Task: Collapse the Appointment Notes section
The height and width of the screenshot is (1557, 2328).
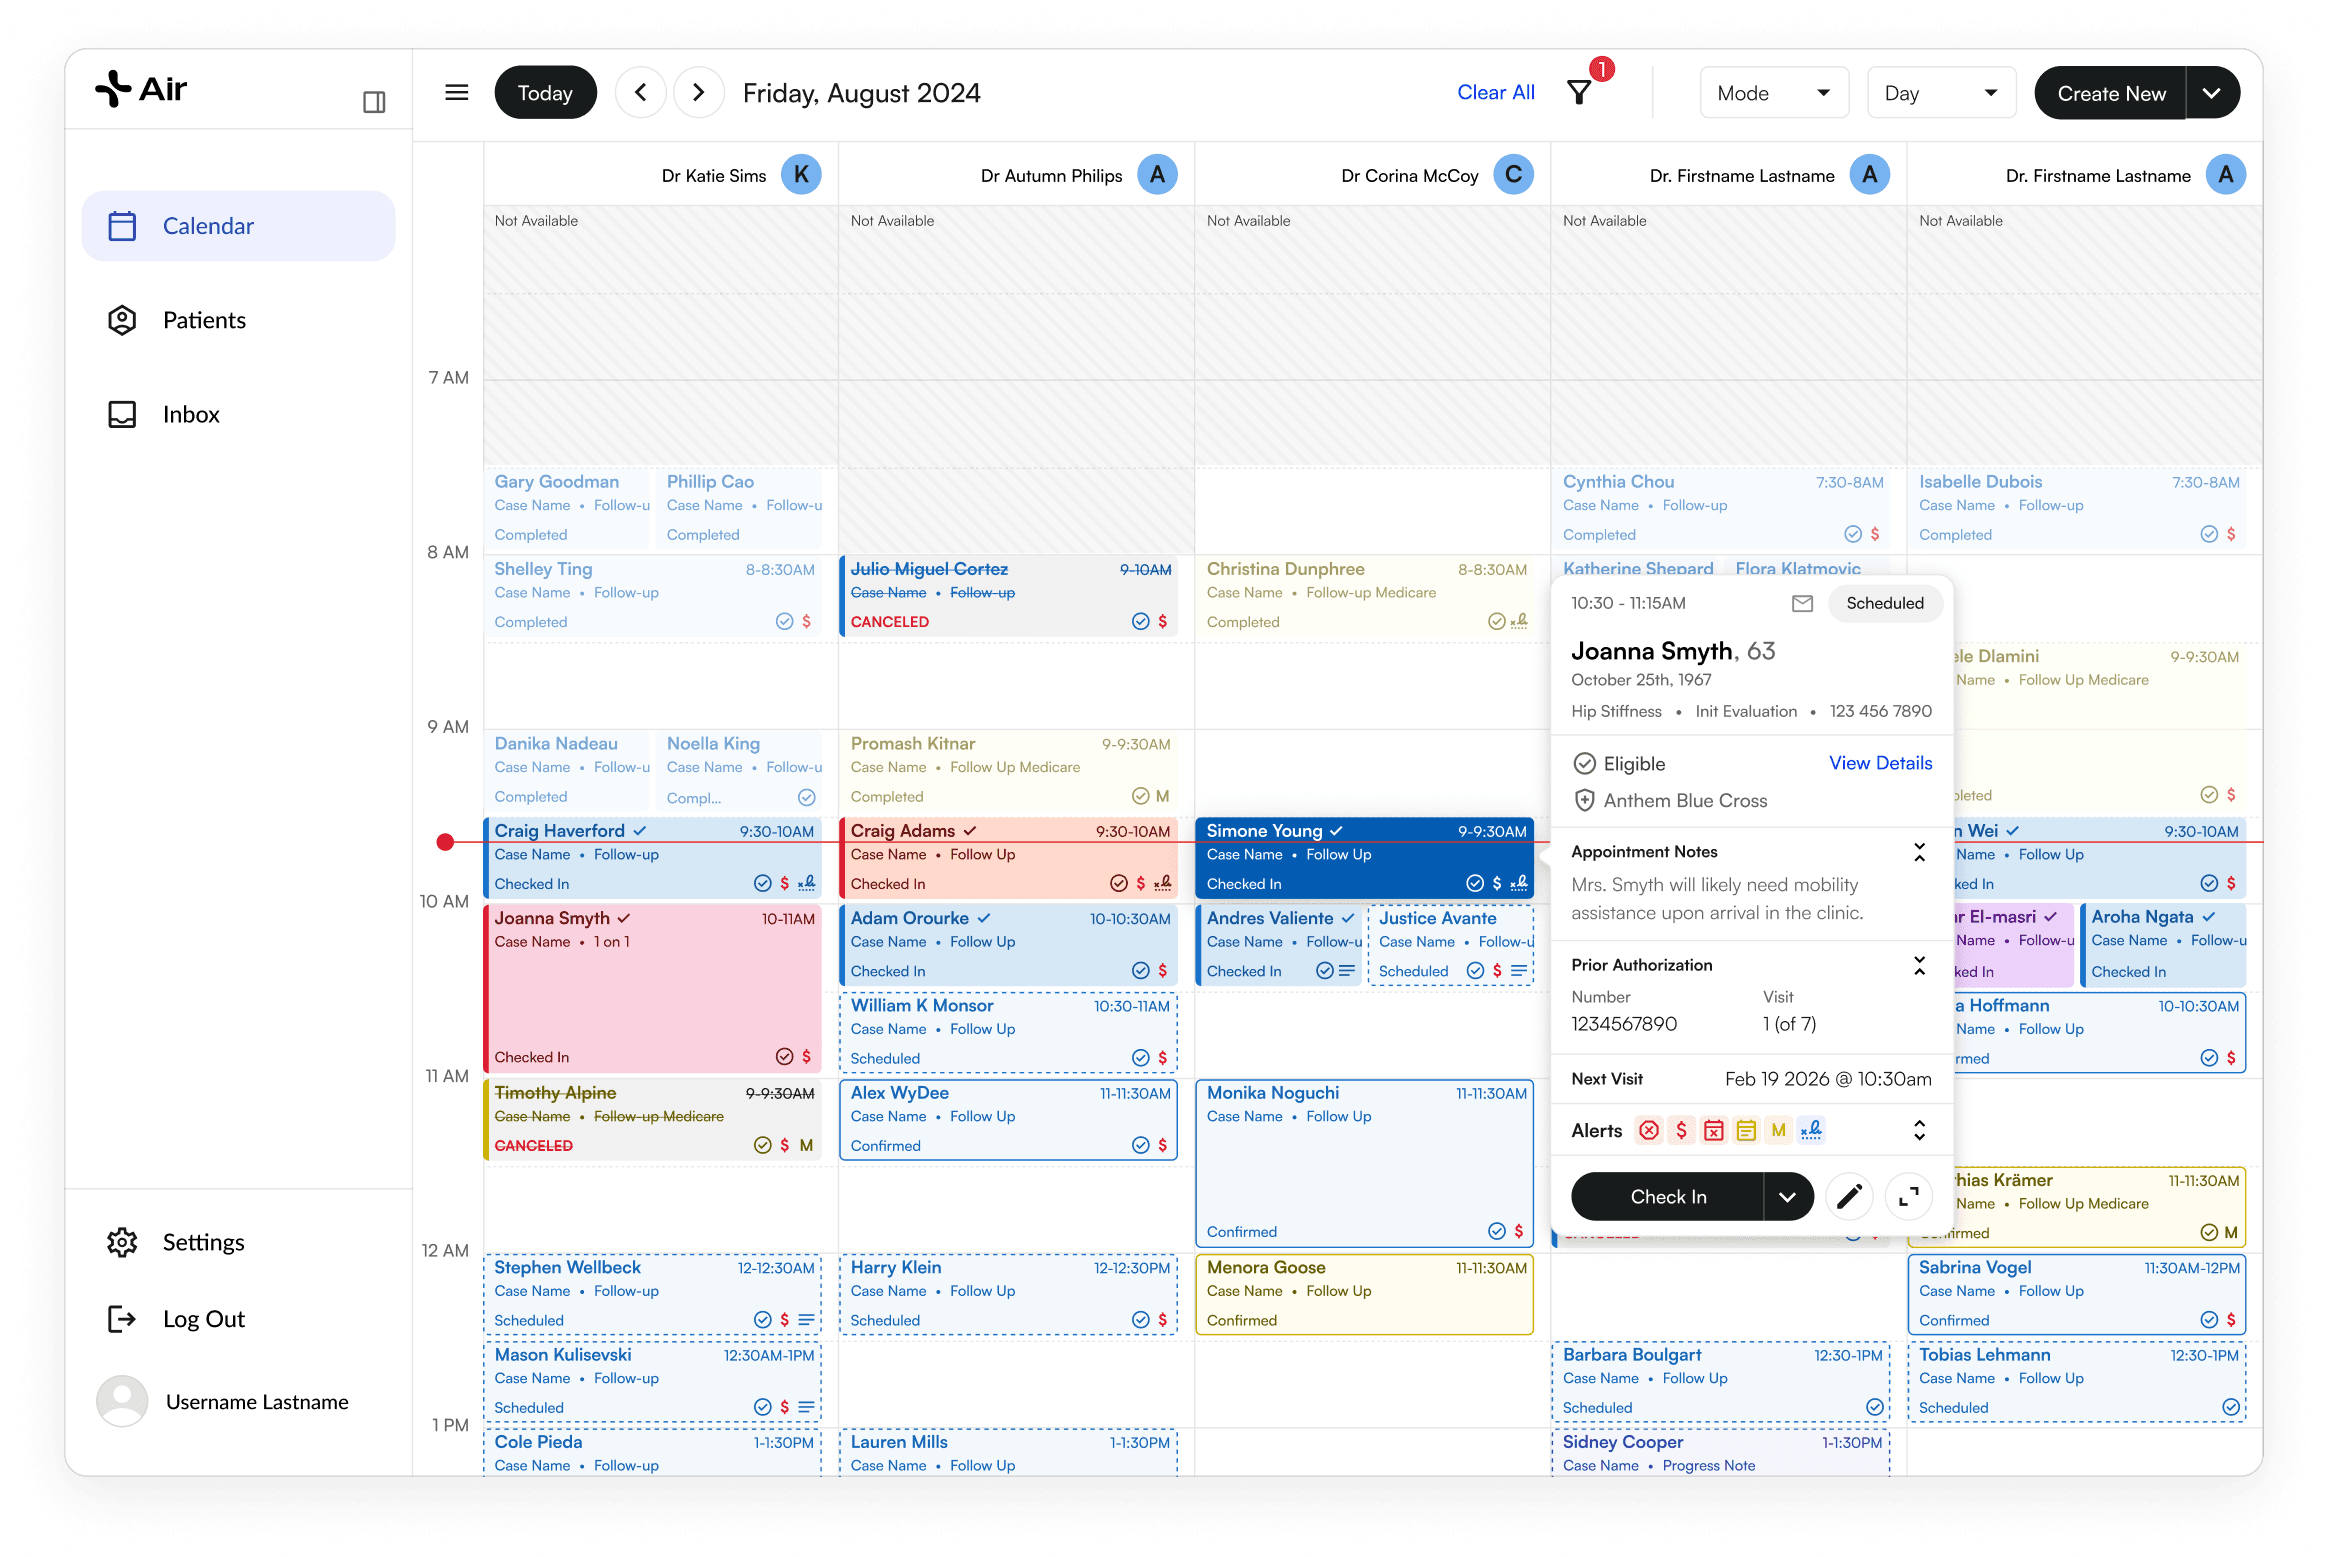Action: tap(1919, 852)
